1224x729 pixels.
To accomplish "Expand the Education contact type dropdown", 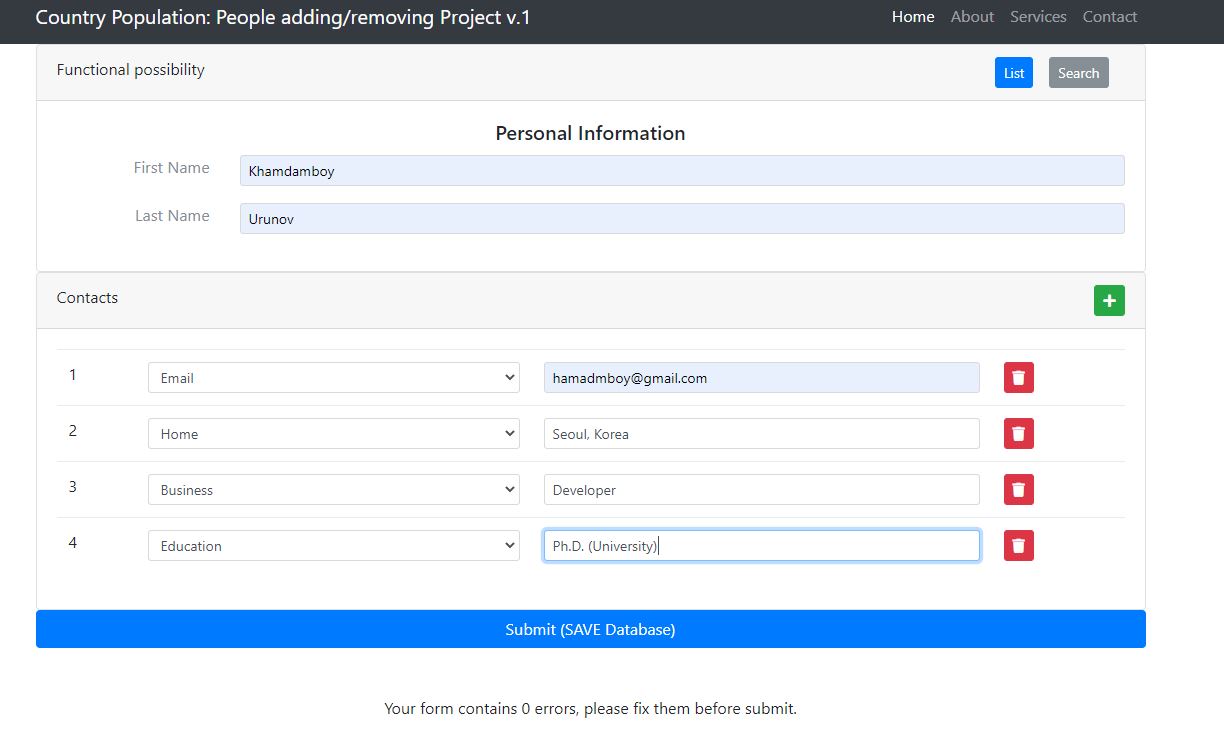I will coord(334,546).
